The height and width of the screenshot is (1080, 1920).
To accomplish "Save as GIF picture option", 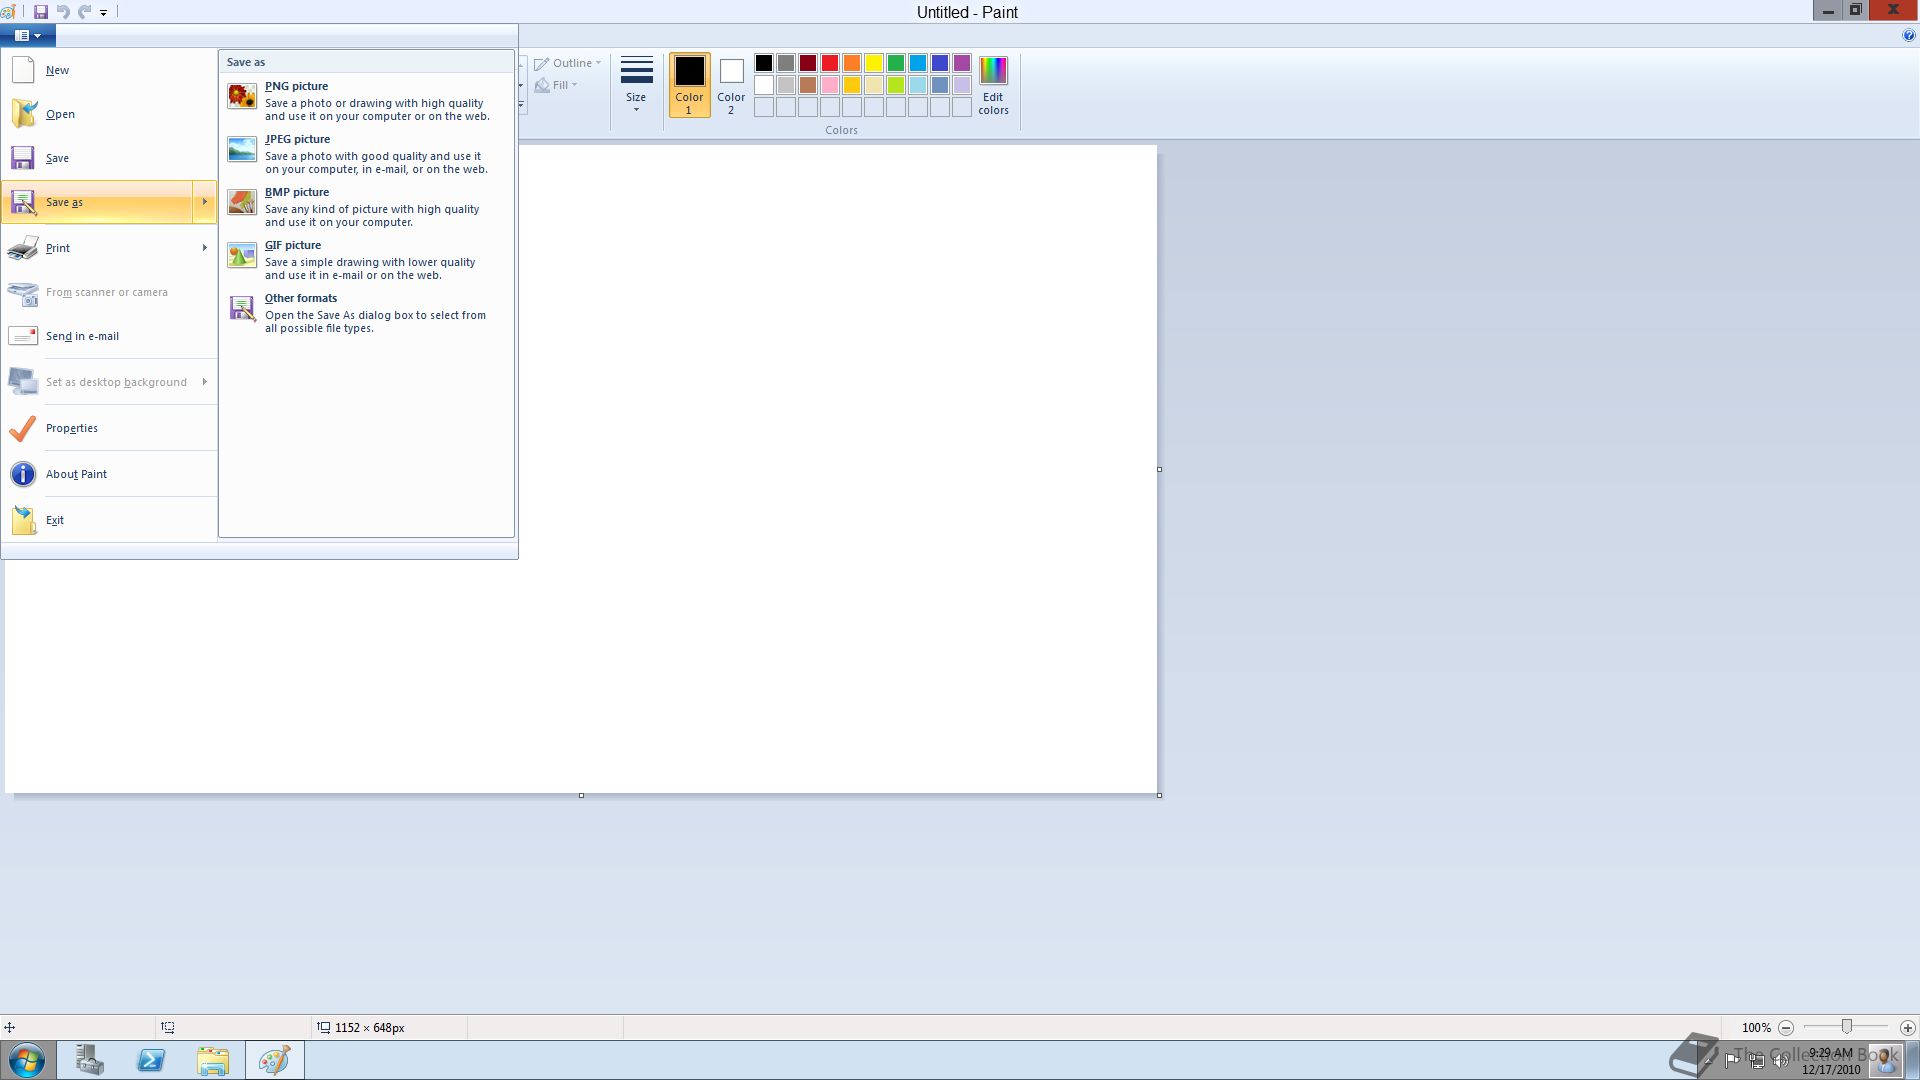I will point(366,260).
